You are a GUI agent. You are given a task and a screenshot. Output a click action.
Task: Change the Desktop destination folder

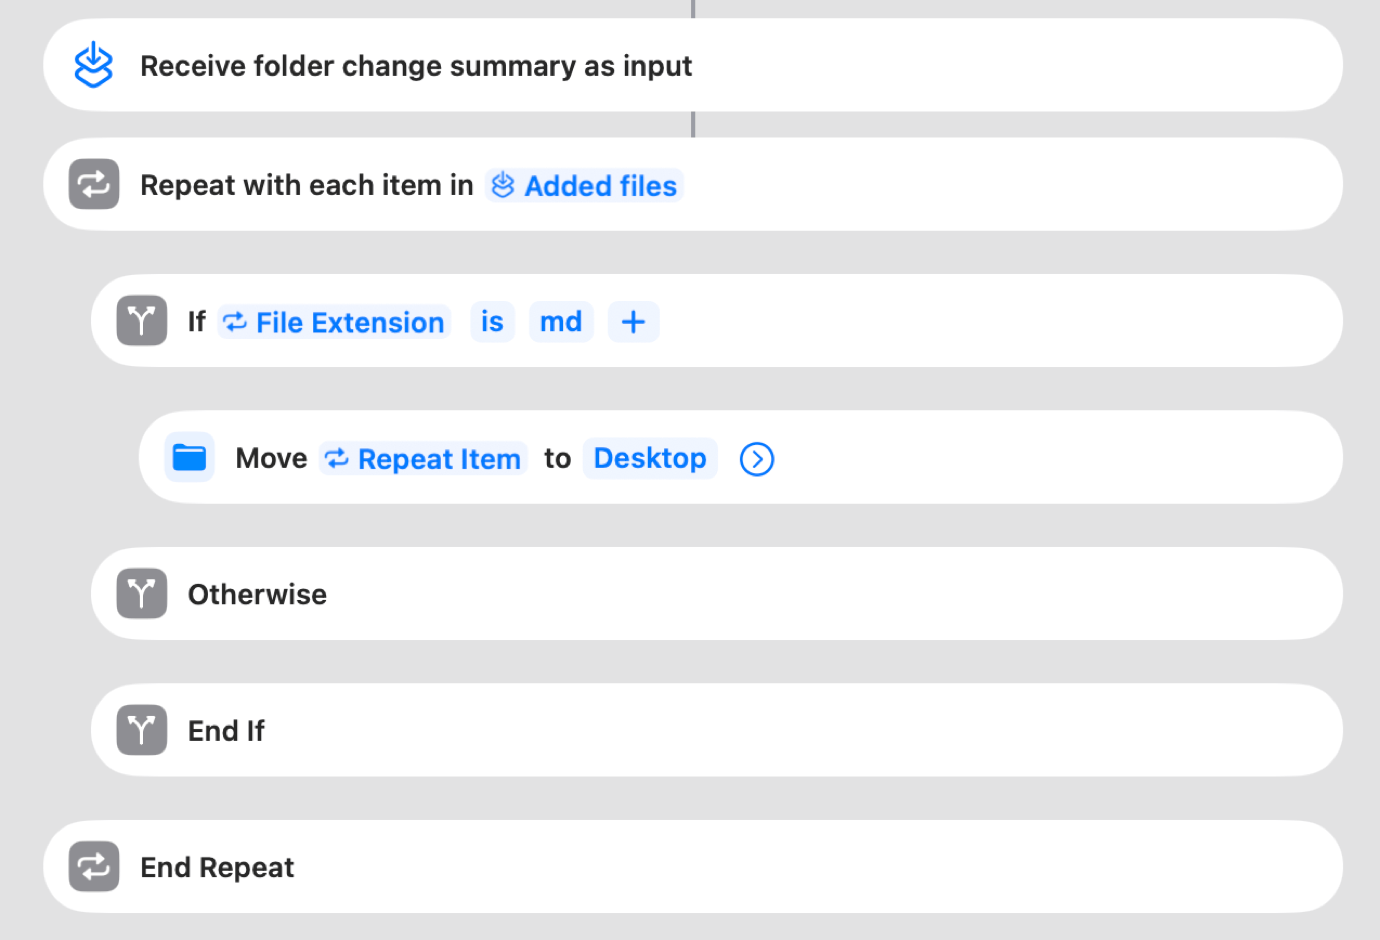[650, 458]
